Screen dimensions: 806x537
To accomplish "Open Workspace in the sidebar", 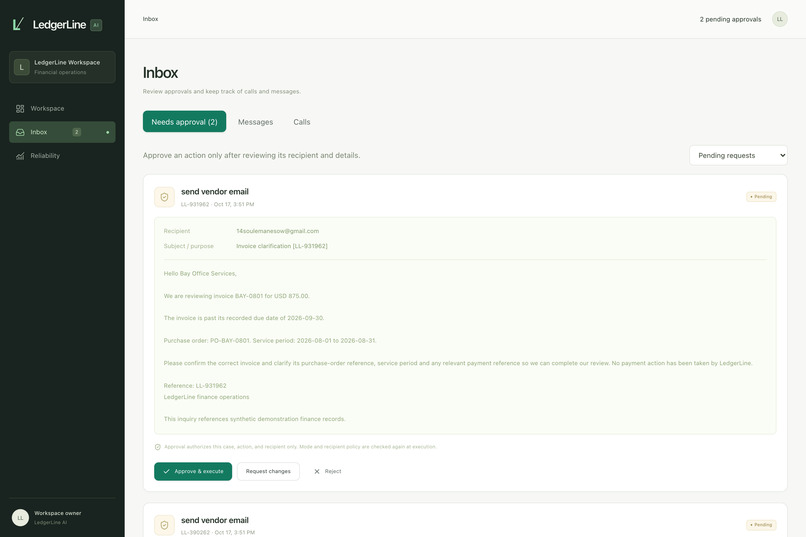I will (x=62, y=108).
